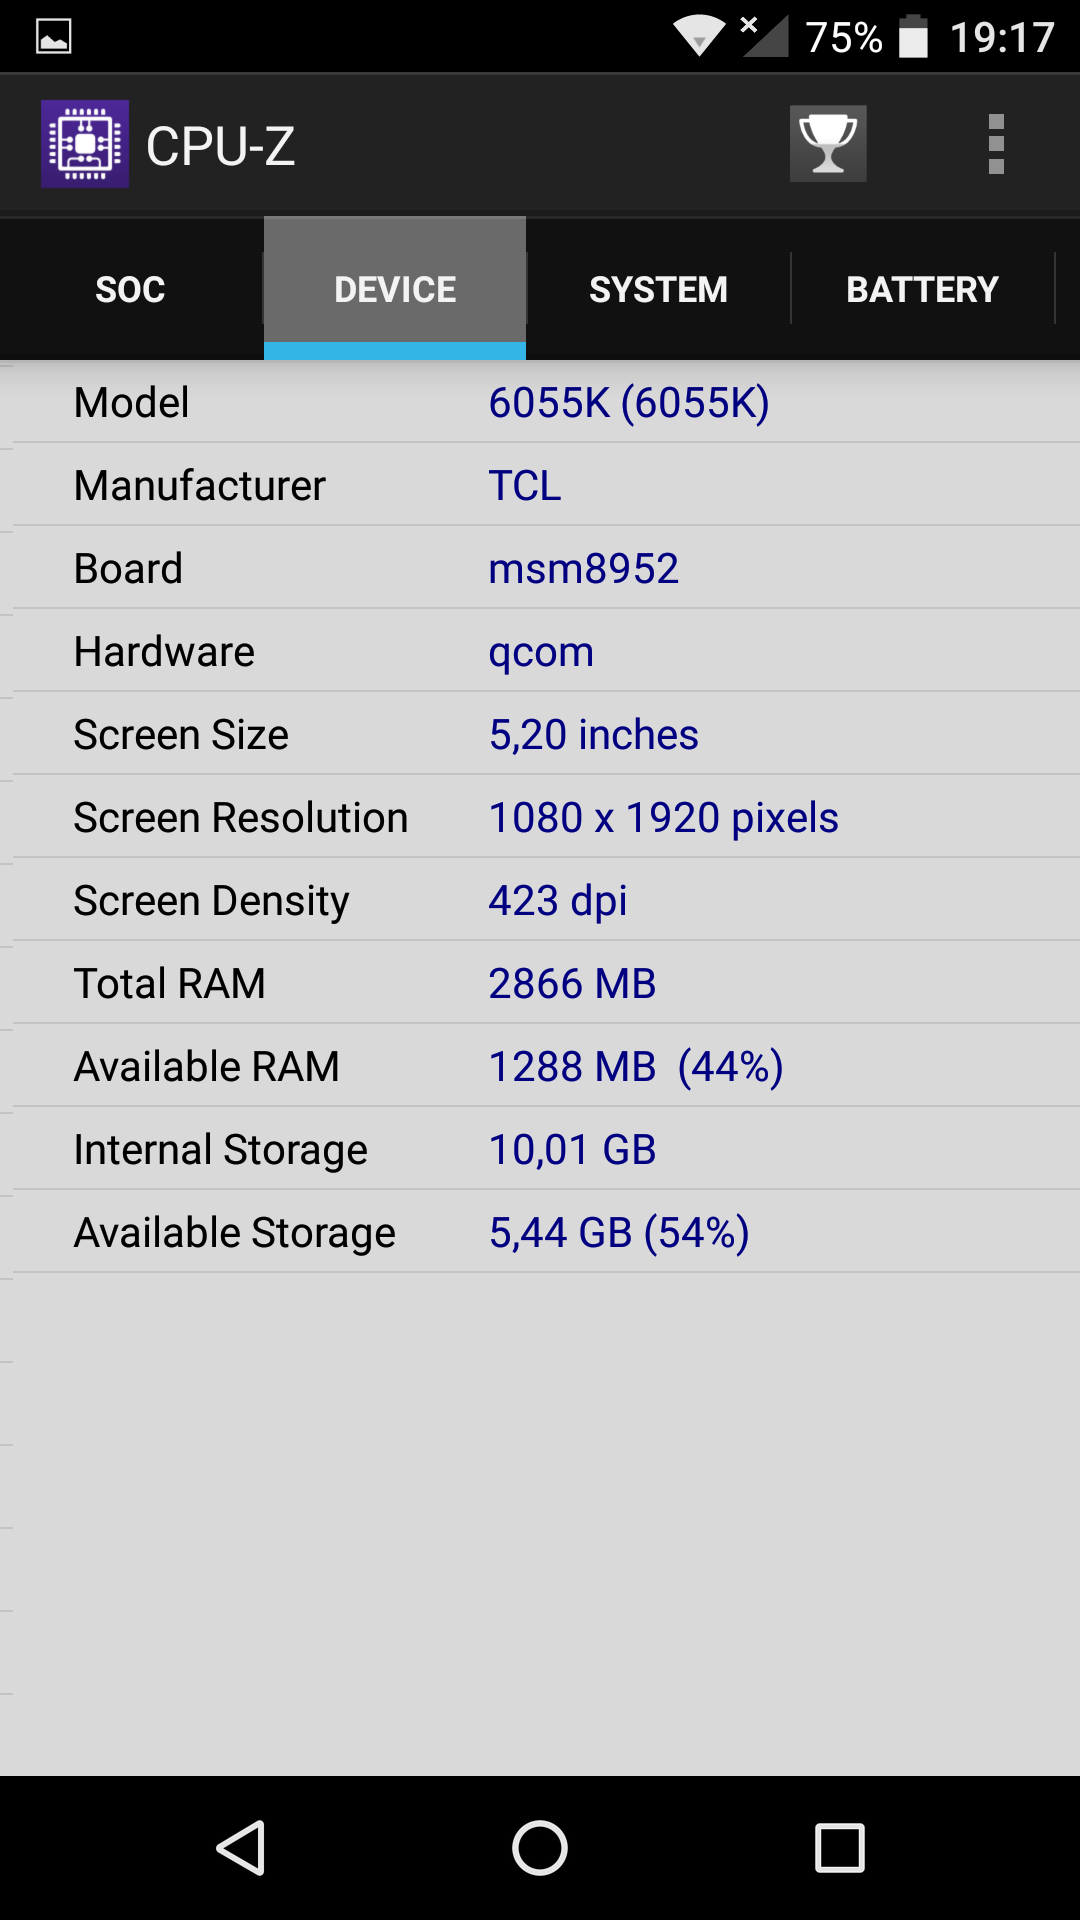1080x1920 pixels.
Task: Open the BATTERY tab
Action: pos(922,289)
